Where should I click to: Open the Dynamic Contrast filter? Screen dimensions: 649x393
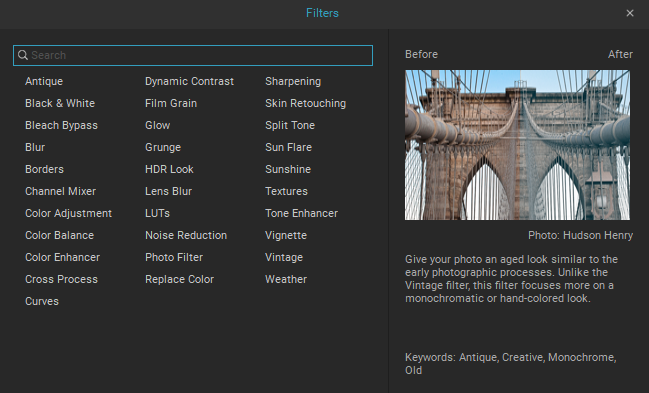190,81
